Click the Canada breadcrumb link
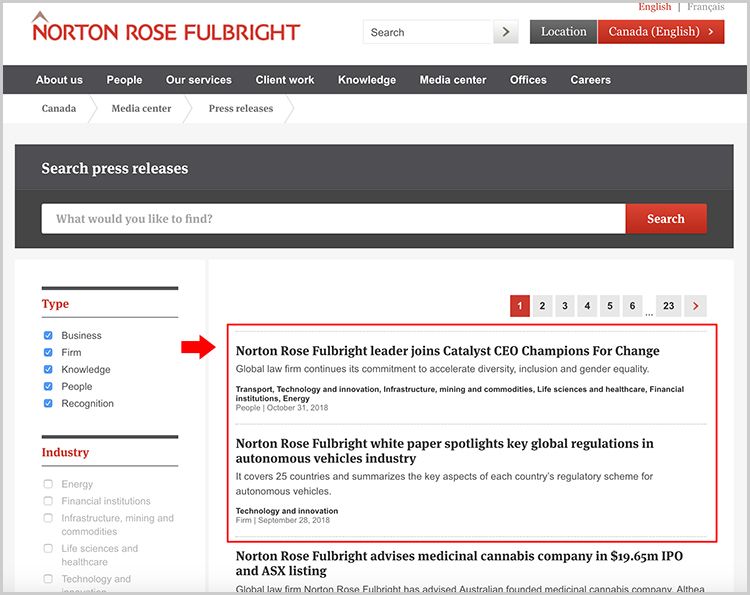 pyautogui.click(x=59, y=109)
